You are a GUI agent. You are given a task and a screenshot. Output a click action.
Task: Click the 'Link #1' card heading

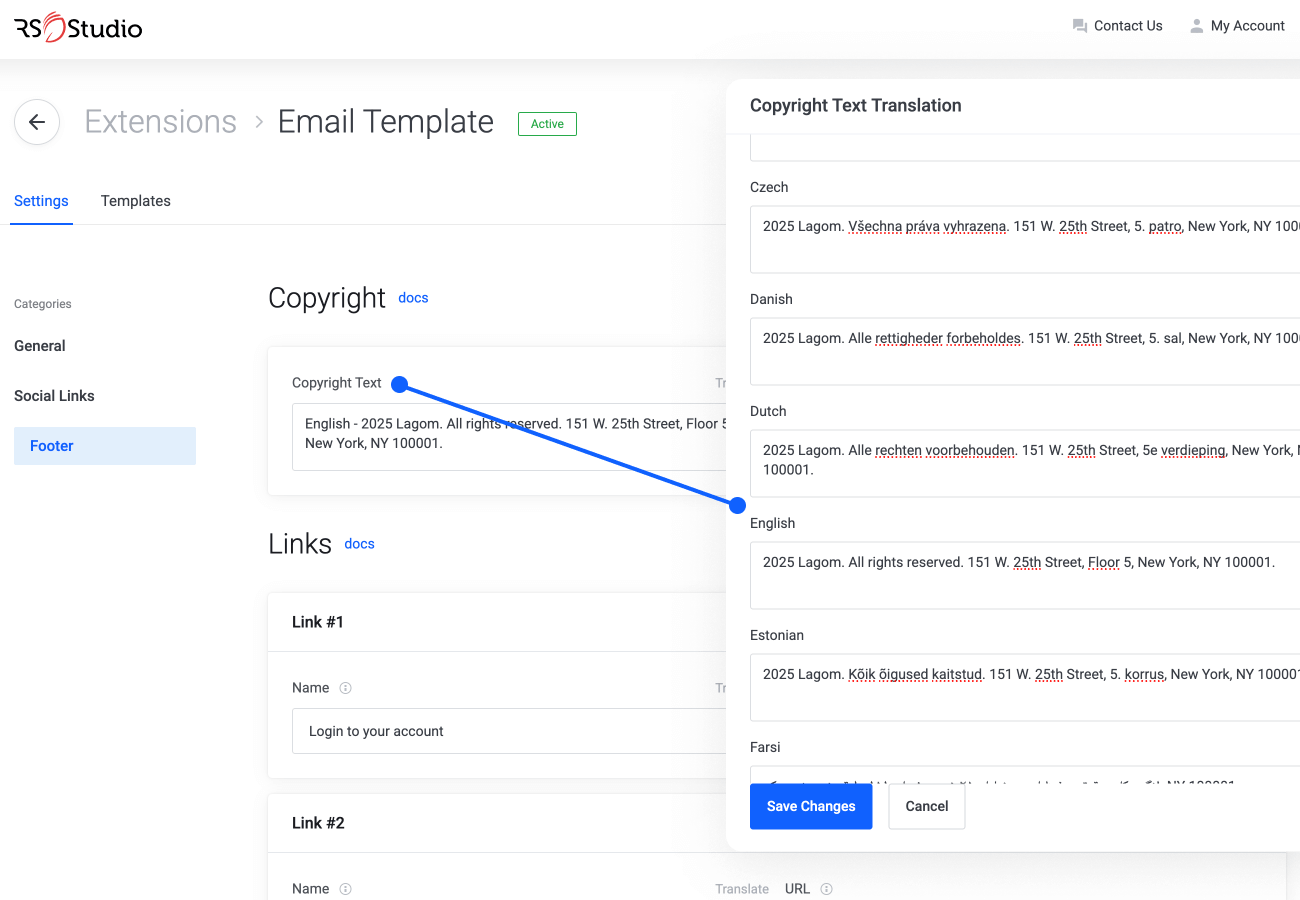318,622
